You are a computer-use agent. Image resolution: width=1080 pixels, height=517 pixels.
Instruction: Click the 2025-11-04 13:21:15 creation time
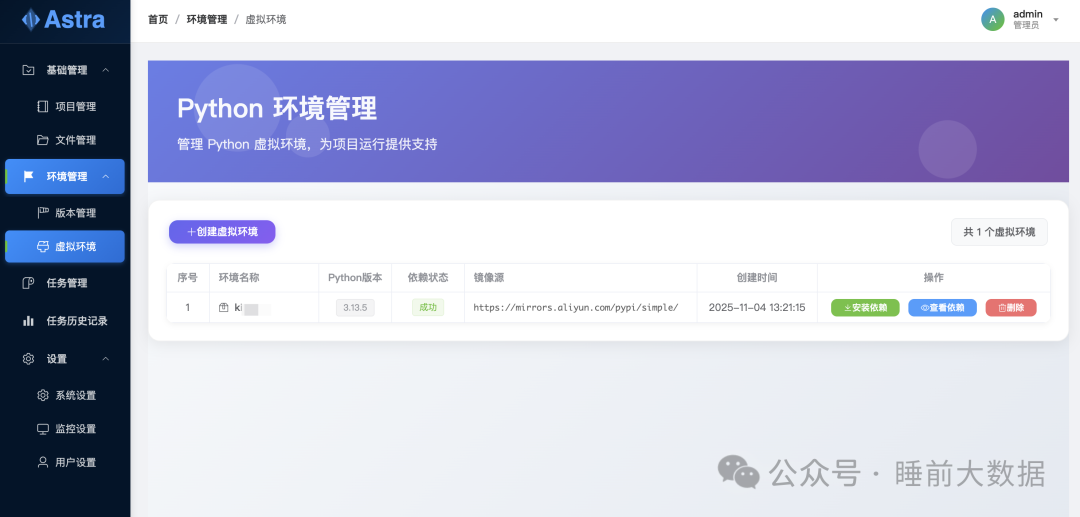757,308
